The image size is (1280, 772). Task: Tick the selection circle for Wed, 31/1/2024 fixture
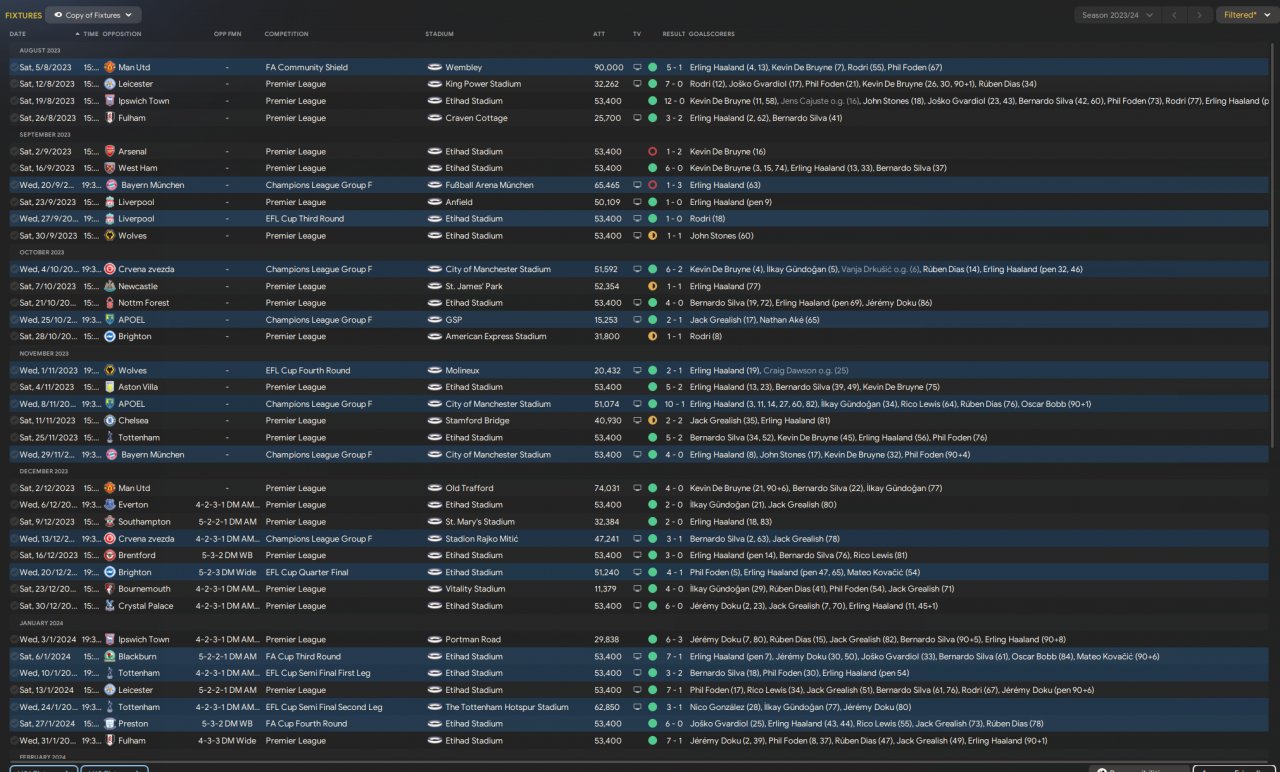14,741
